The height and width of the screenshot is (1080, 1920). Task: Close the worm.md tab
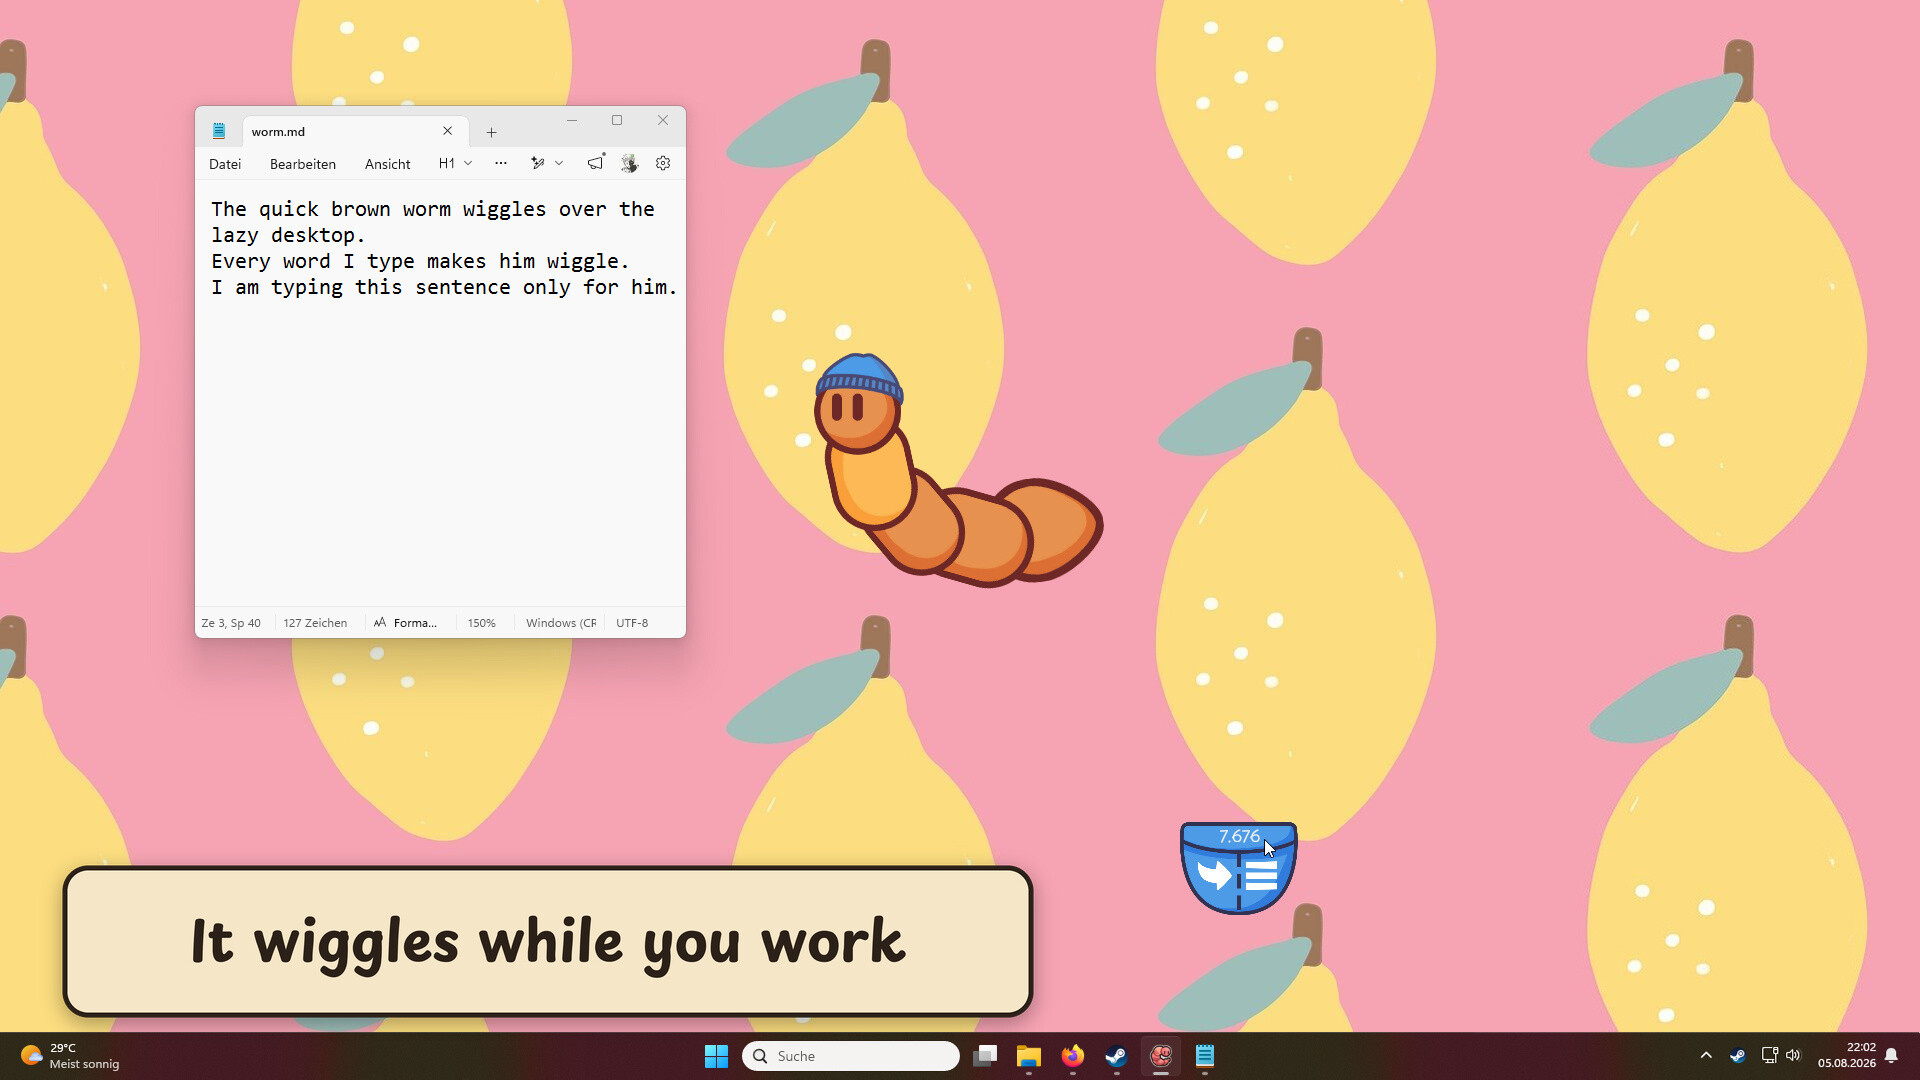tap(447, 131)
